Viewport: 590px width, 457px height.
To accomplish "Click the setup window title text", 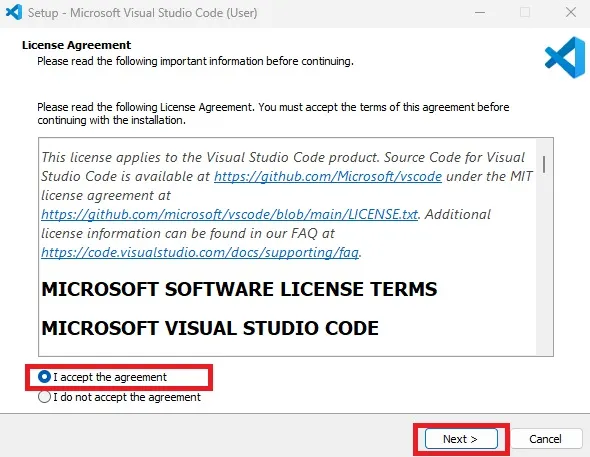I will (x=143, y=13).
